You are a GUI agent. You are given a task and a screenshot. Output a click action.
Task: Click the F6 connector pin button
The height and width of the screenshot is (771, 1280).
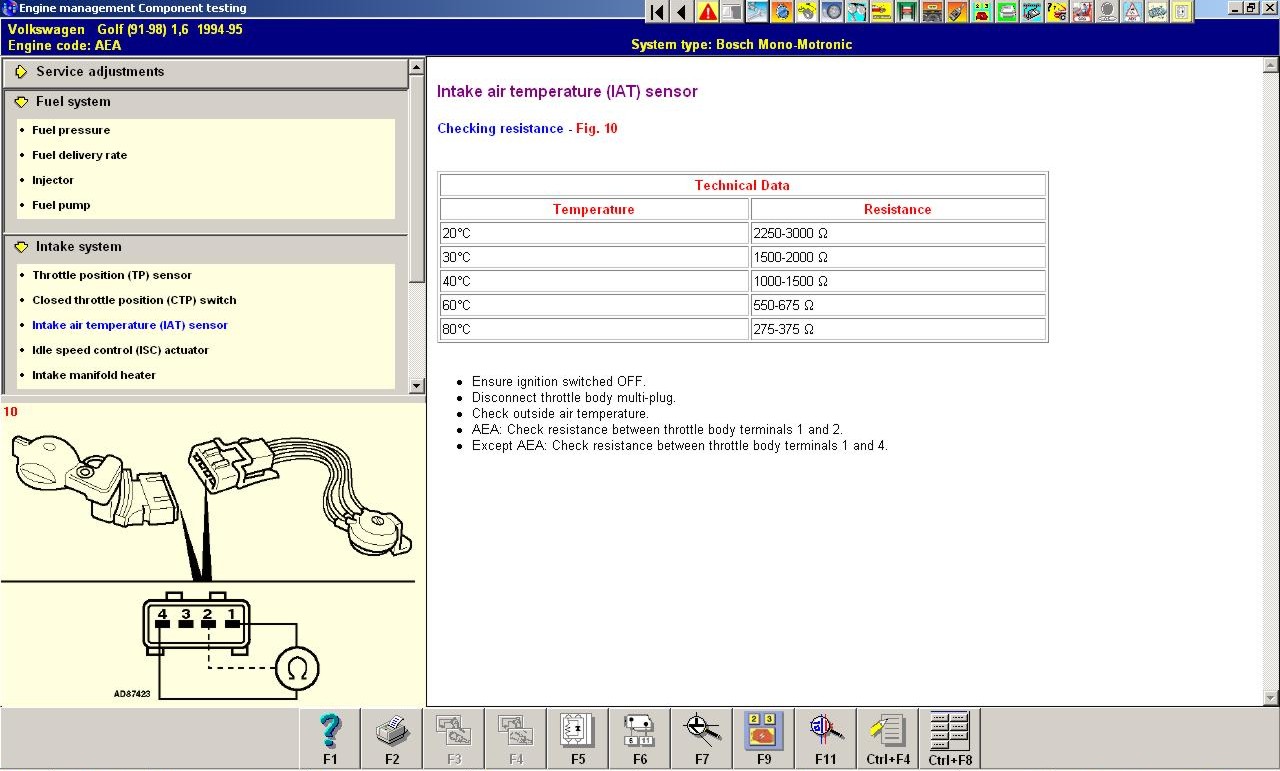click(x=640, y=738)
